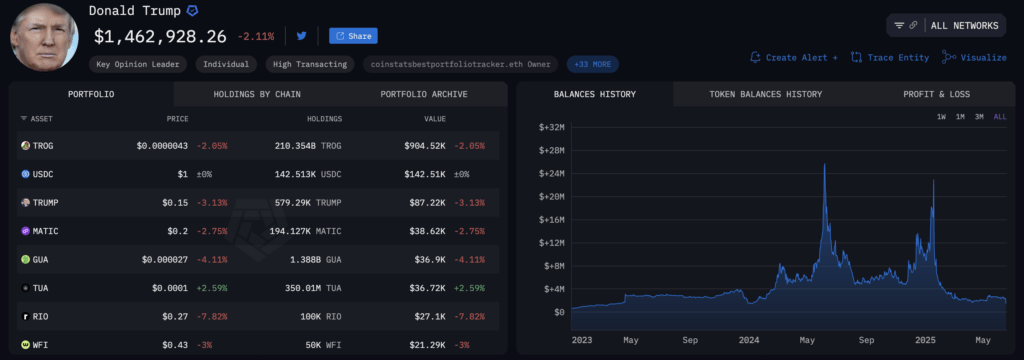This screenshot has height=360, width=1024.
Task: Click the Individual tag
Action: (226, 64)
